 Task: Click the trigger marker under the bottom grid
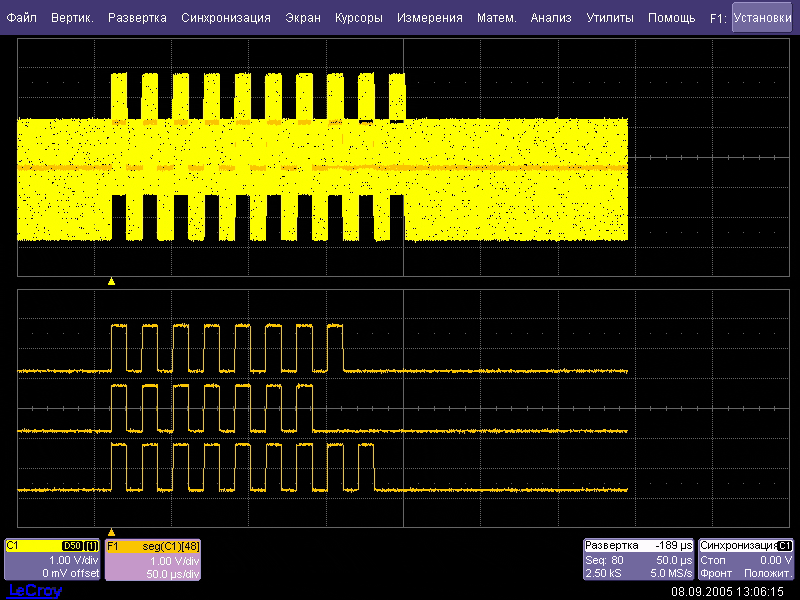click(111, 532)
